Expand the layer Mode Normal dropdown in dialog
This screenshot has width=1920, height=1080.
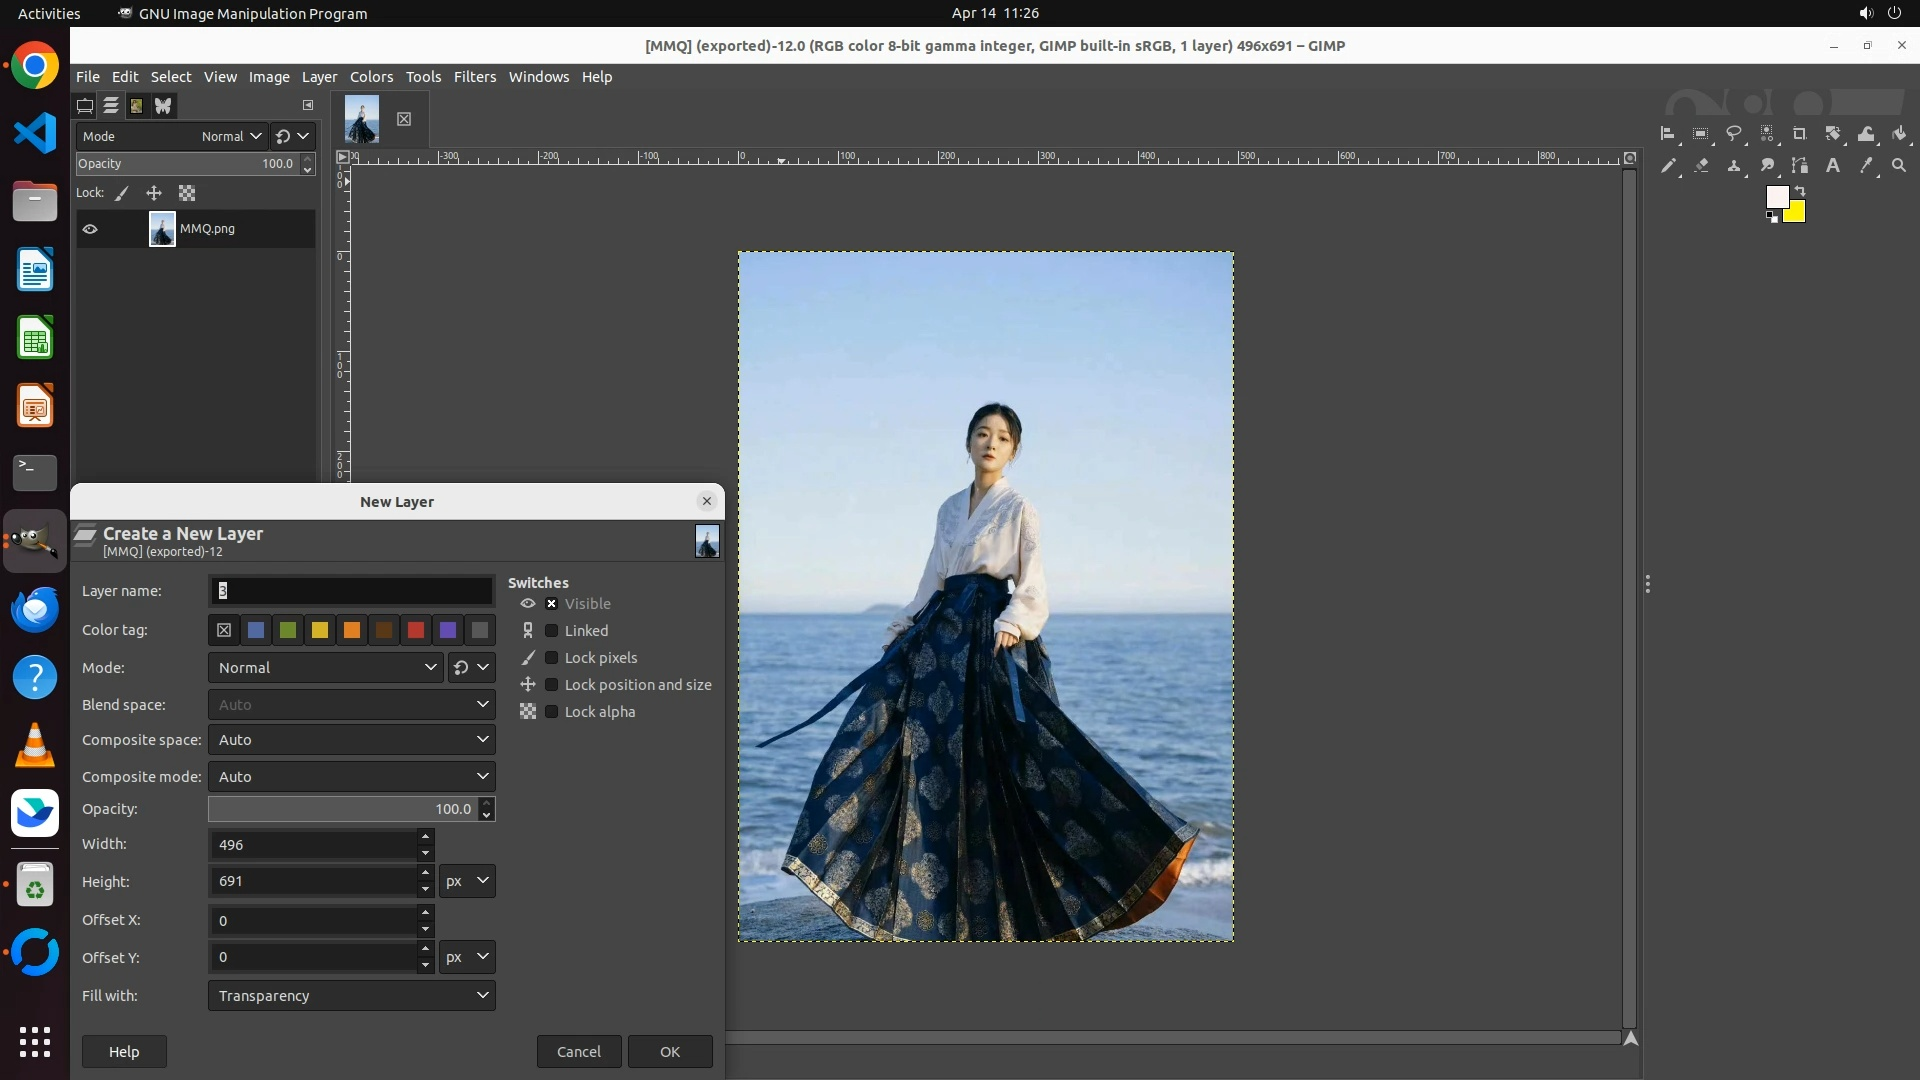tap(326, 668)
